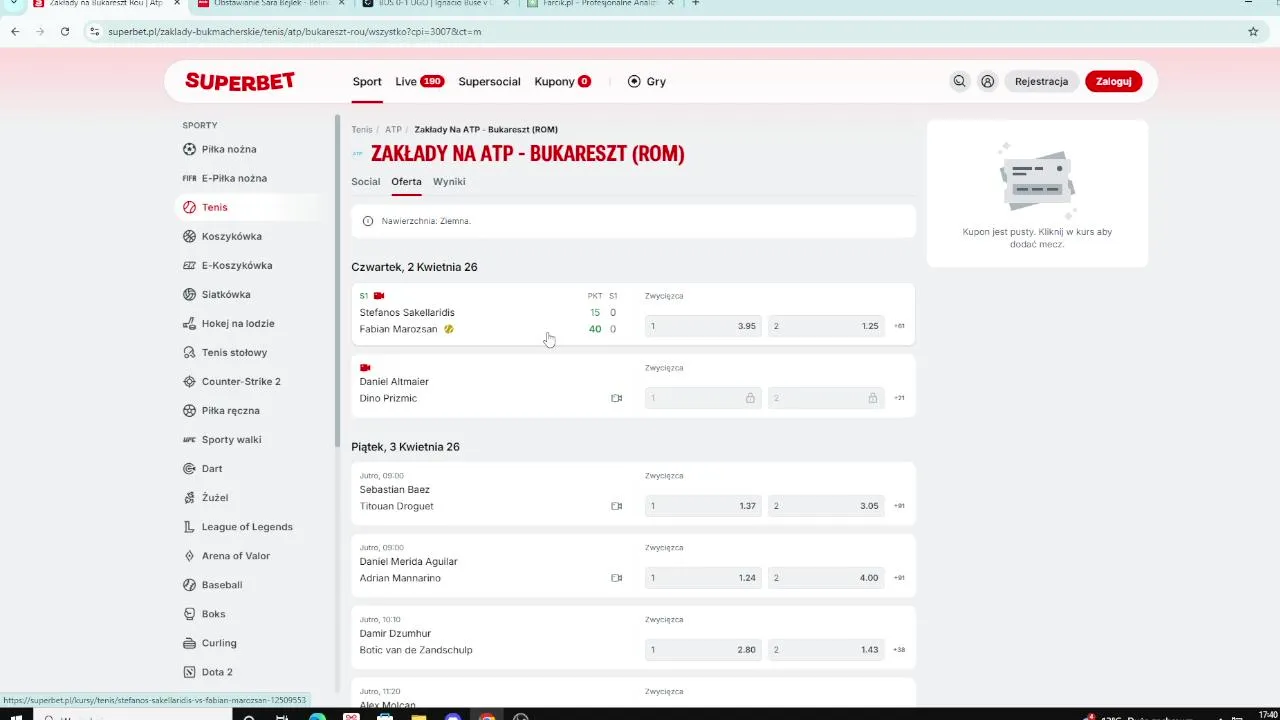Bet on Adrian Mannarino at 4.00

(x=826, y=578)
